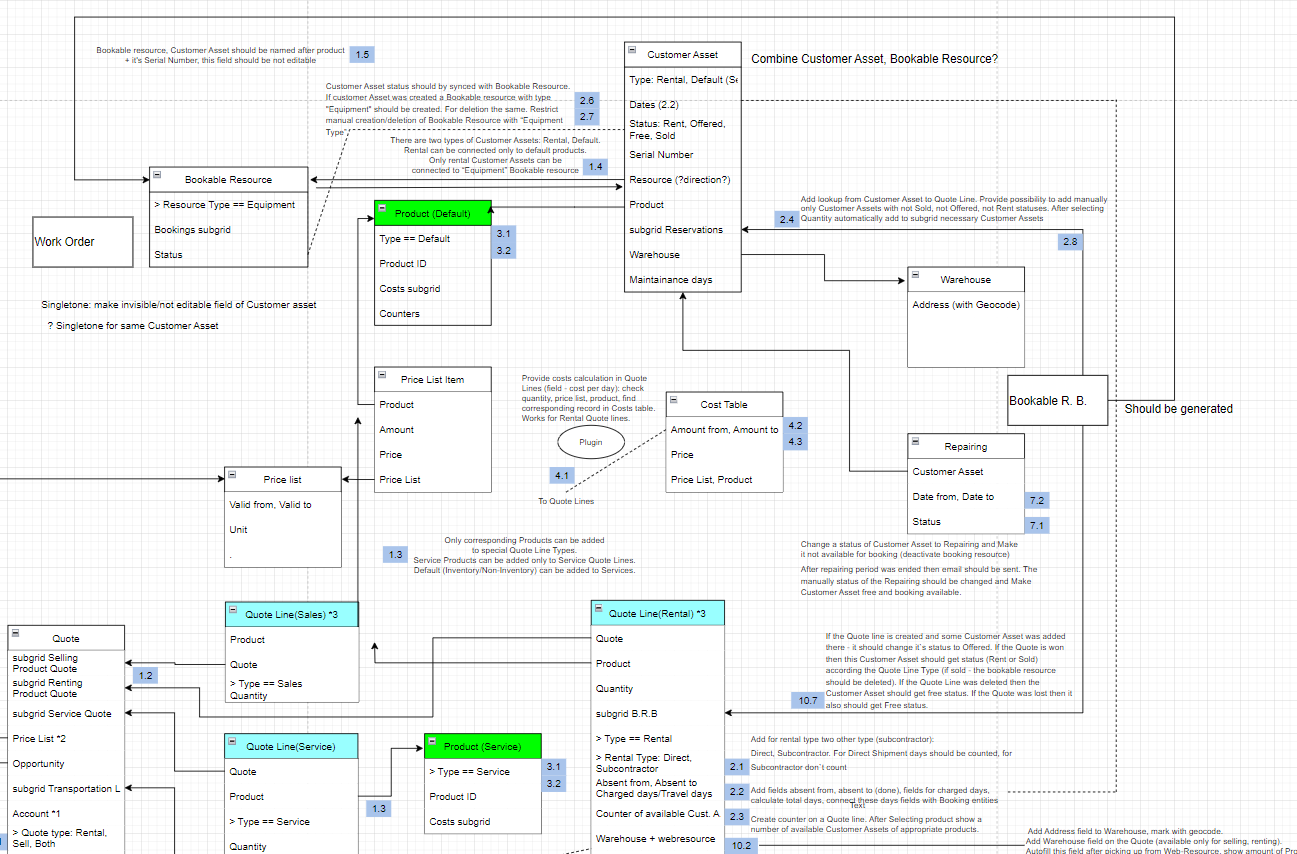This screenshot has height=854, width=1297.
Task: Select 'Status' row in Bookable Resource
Action: (x=229, y=255)
